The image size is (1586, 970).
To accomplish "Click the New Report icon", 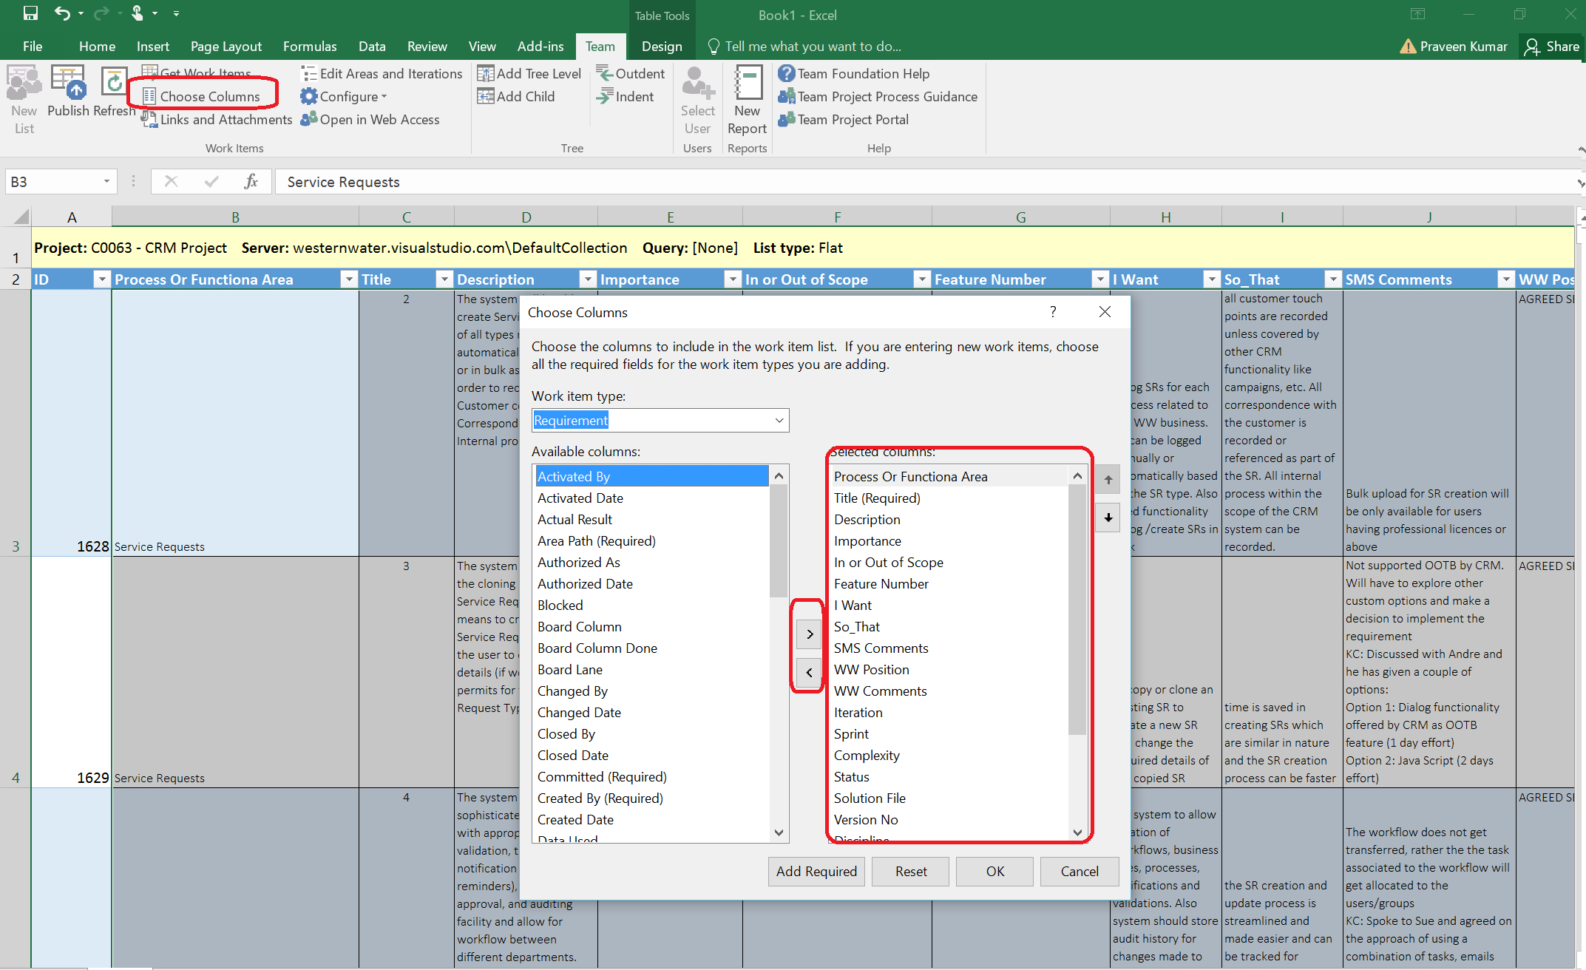I will pos(747,99).
